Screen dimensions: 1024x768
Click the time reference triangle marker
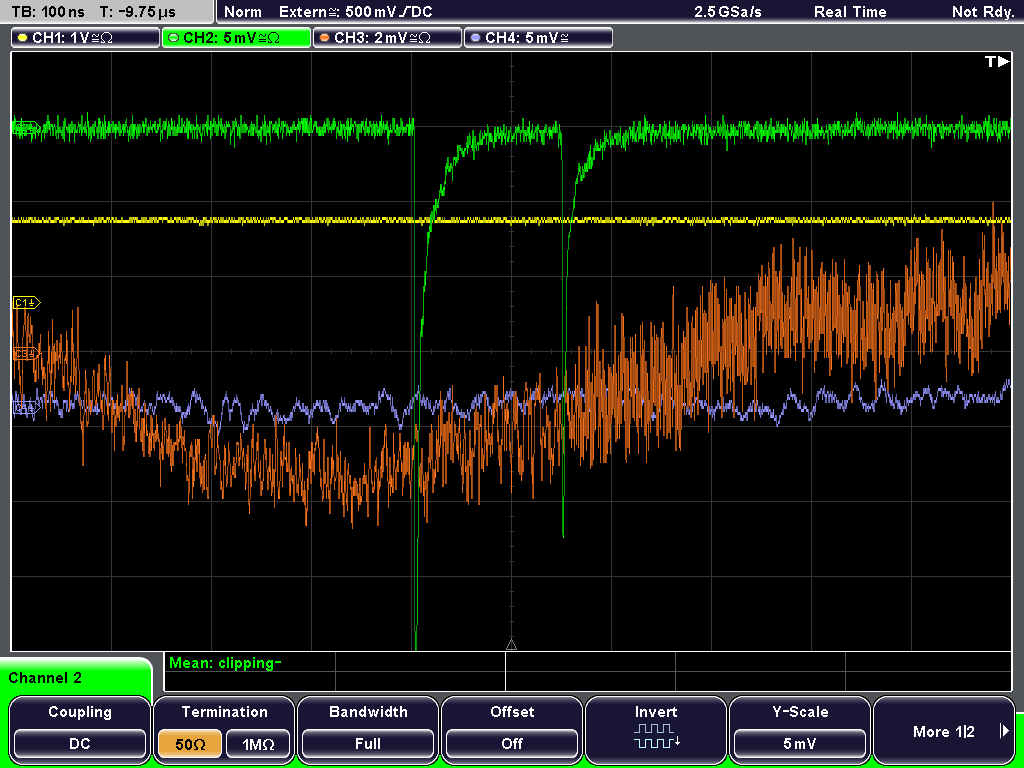(511, 645)
